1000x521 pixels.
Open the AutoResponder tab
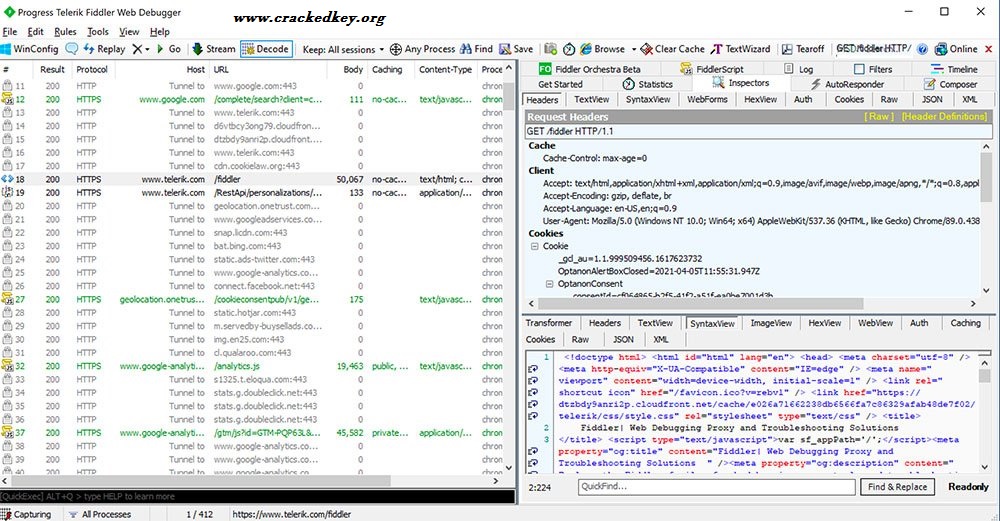click(x=847, y=84)
